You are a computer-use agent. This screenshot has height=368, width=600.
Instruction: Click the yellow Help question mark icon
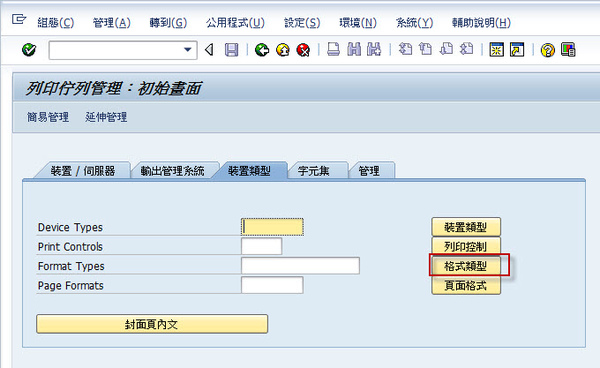pos(548,50)
